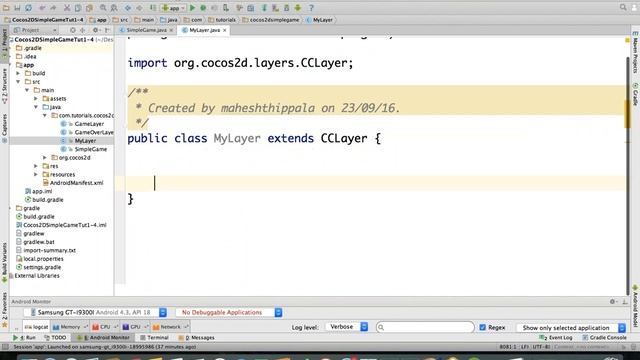Click the Redo toolbar icon
The image size is (640, 360).
(x=53, y=8)
